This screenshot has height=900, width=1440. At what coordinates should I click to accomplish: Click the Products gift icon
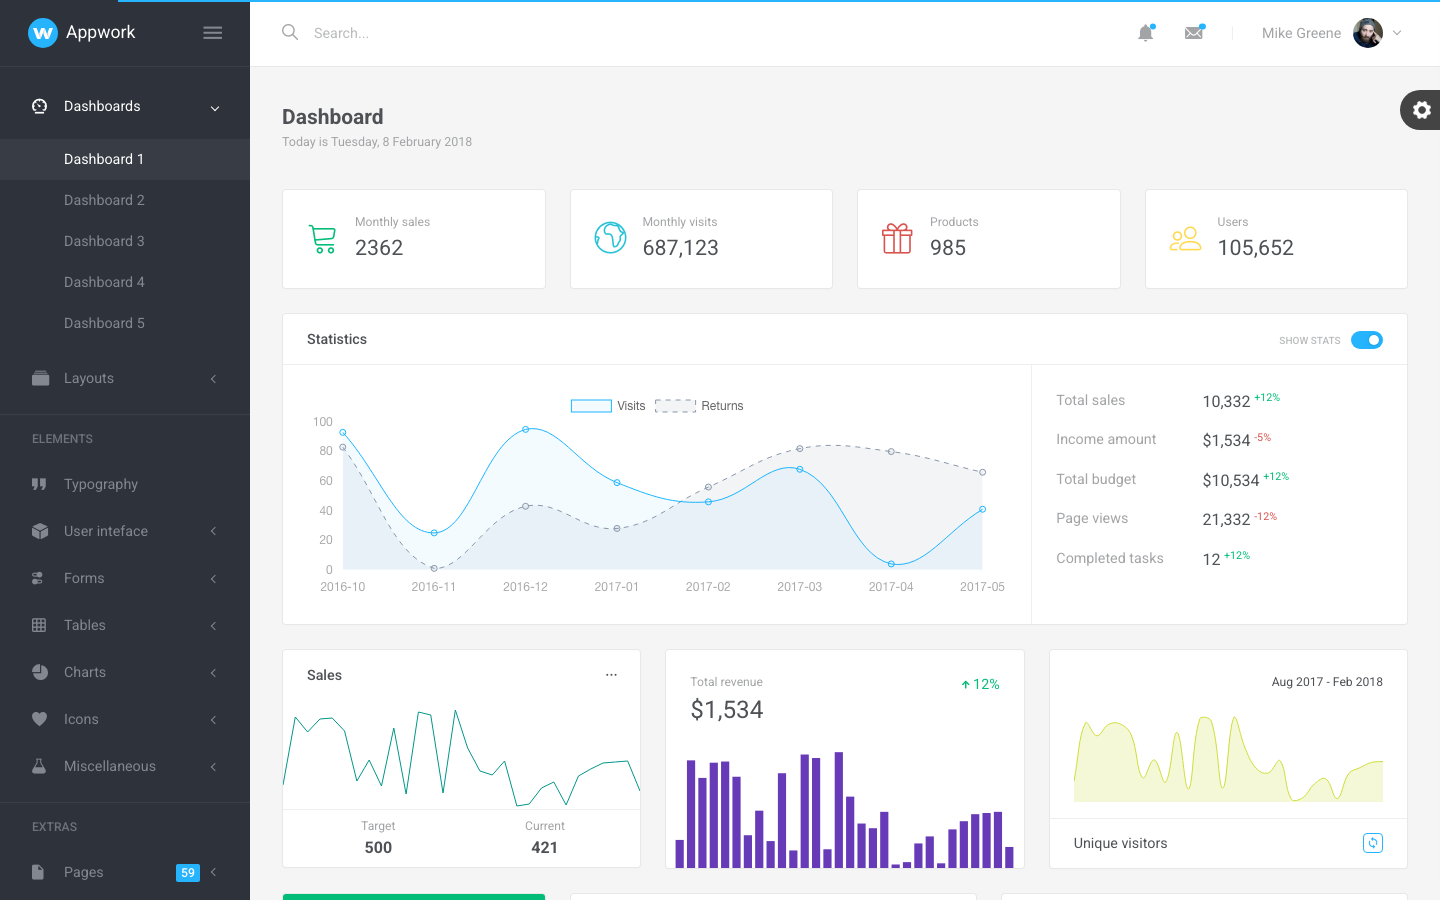897,238
